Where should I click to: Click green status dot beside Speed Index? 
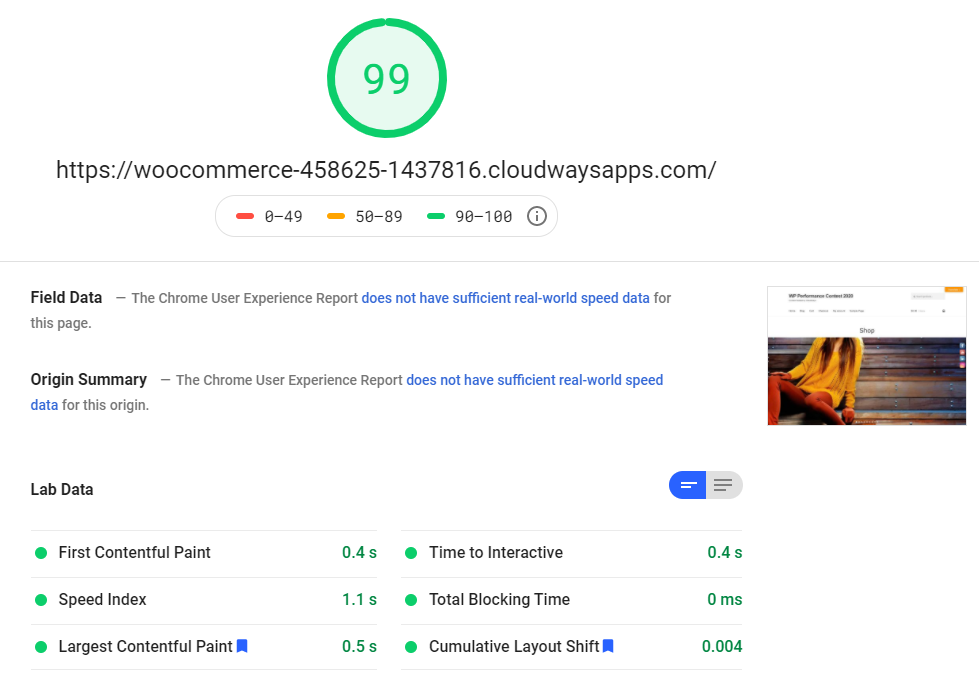point(41,600)
